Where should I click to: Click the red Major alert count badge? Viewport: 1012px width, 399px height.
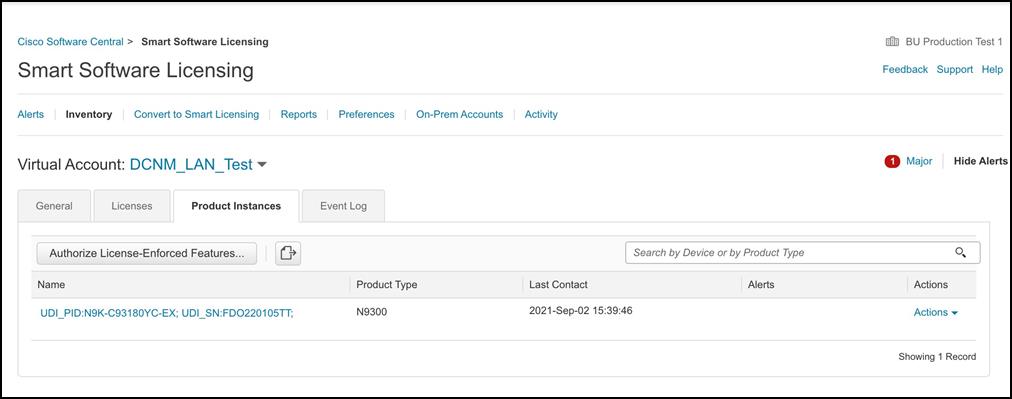[892, 161]
